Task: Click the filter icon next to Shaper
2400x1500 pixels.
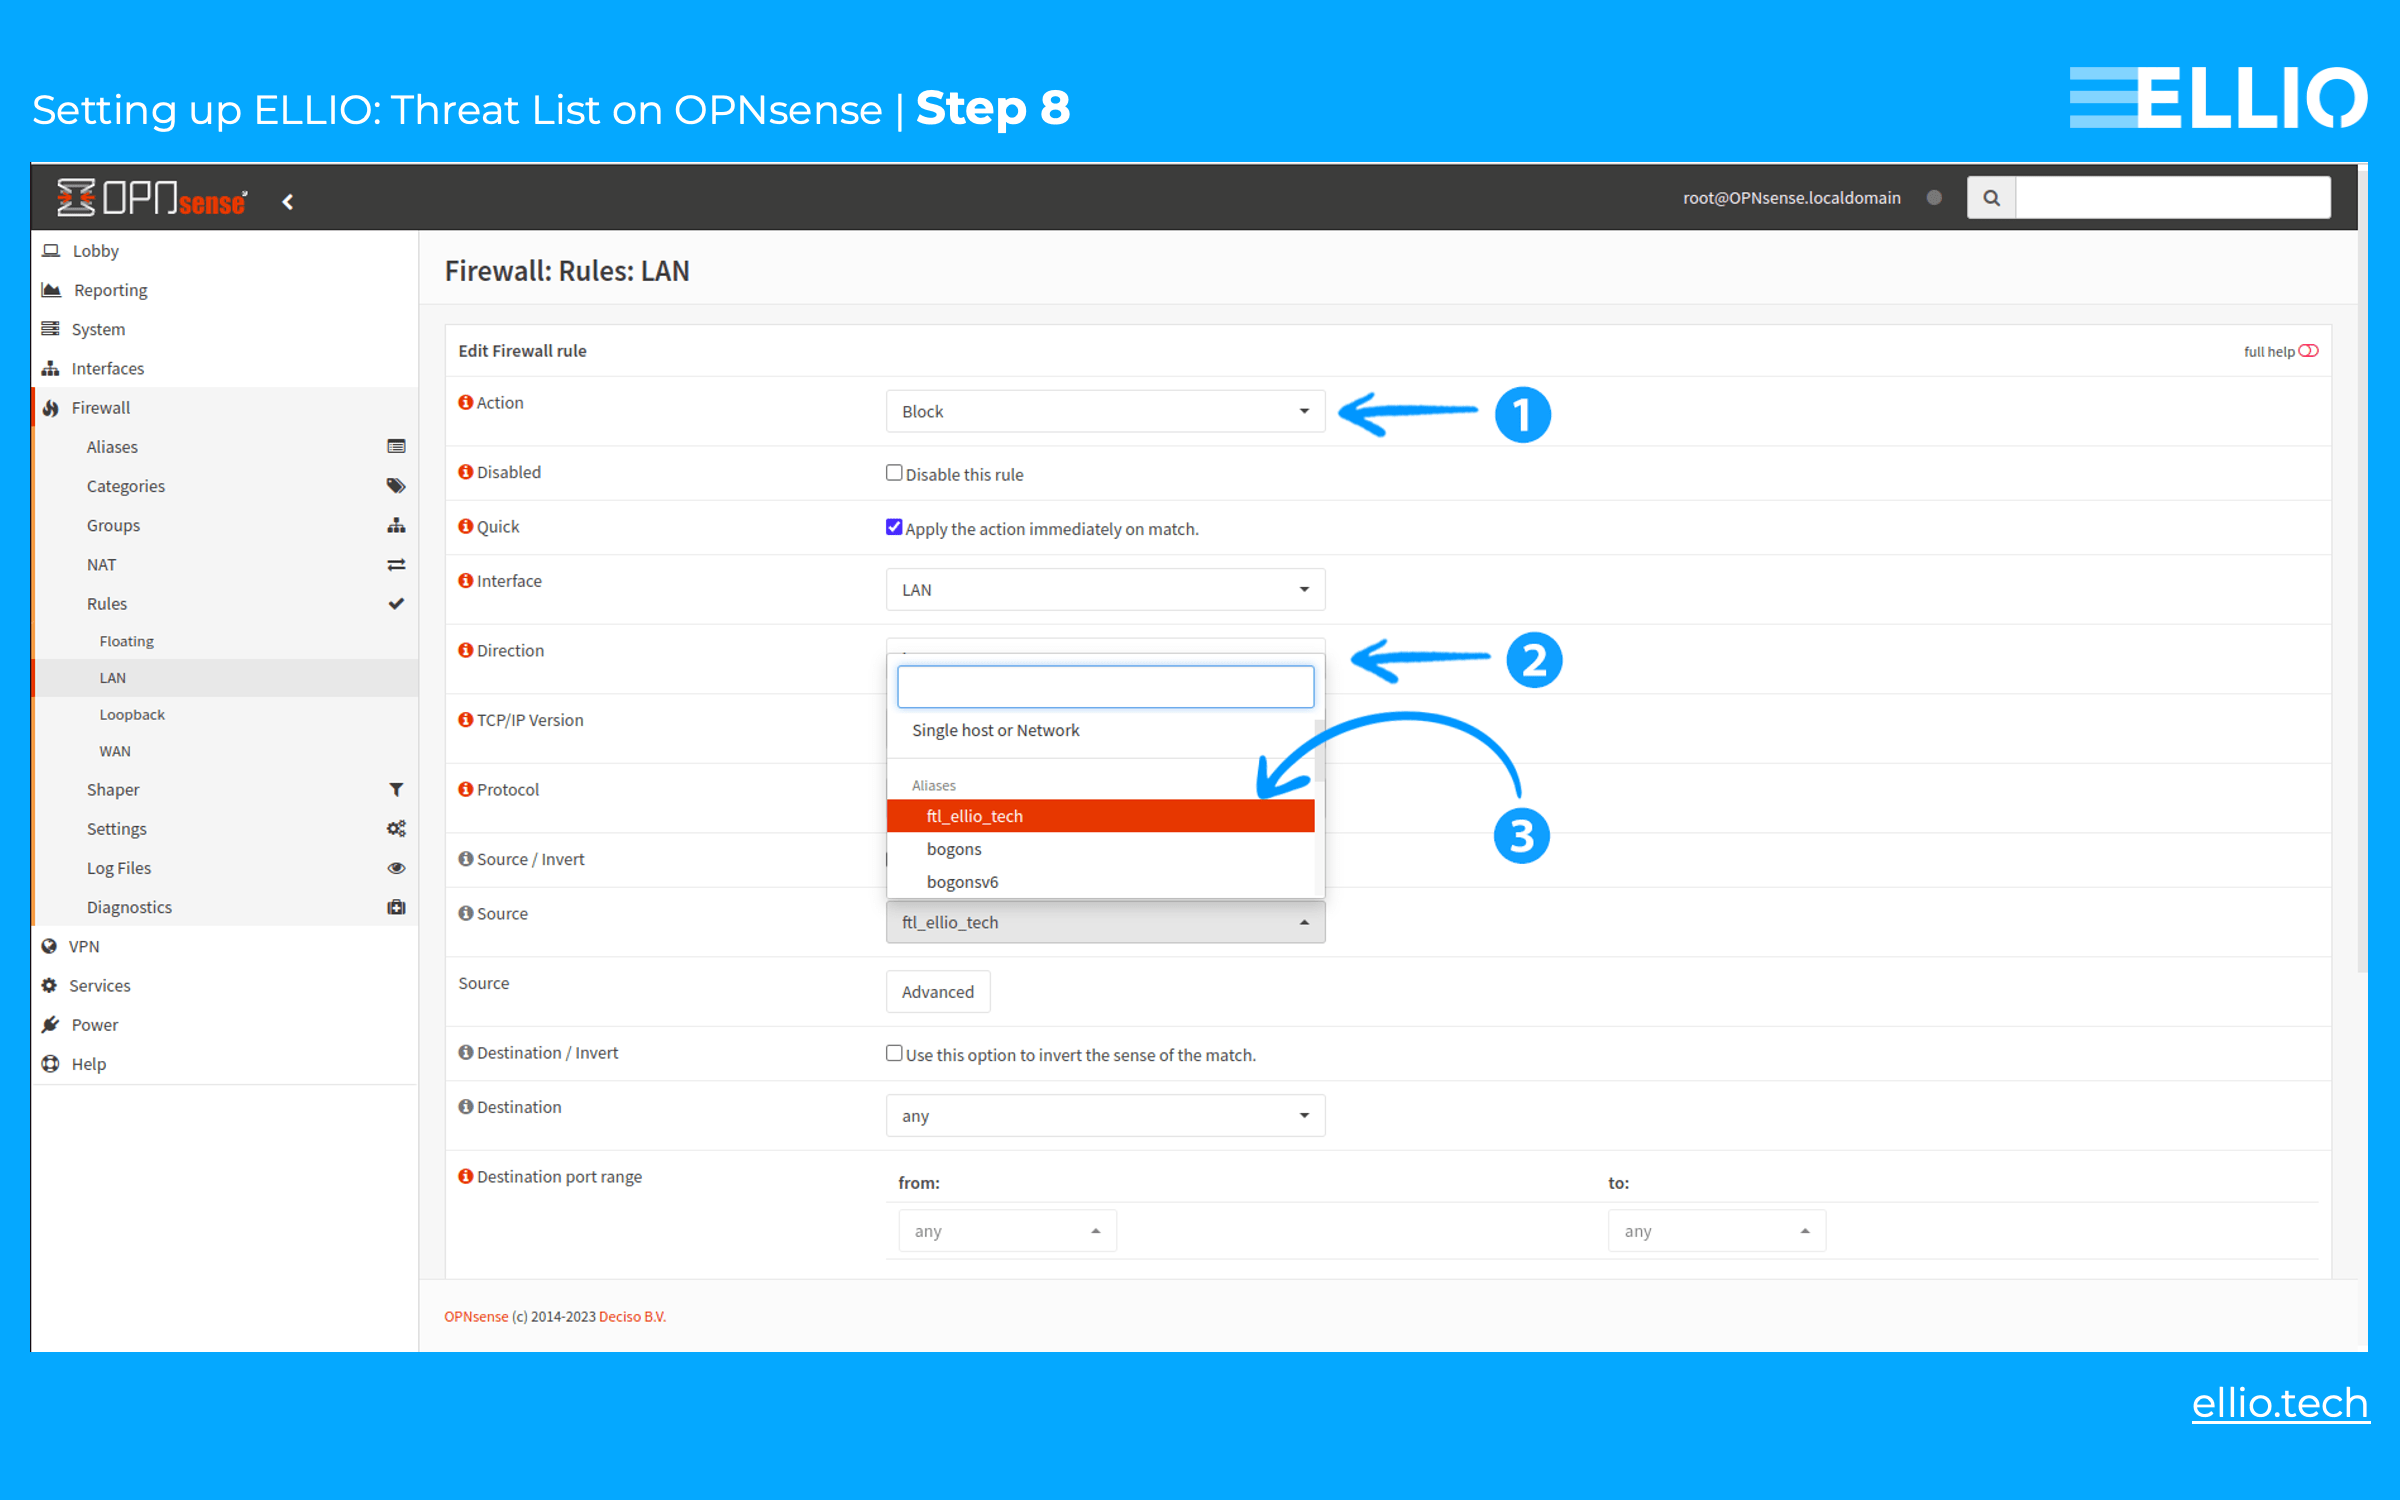Action: (x=396, y=789)
